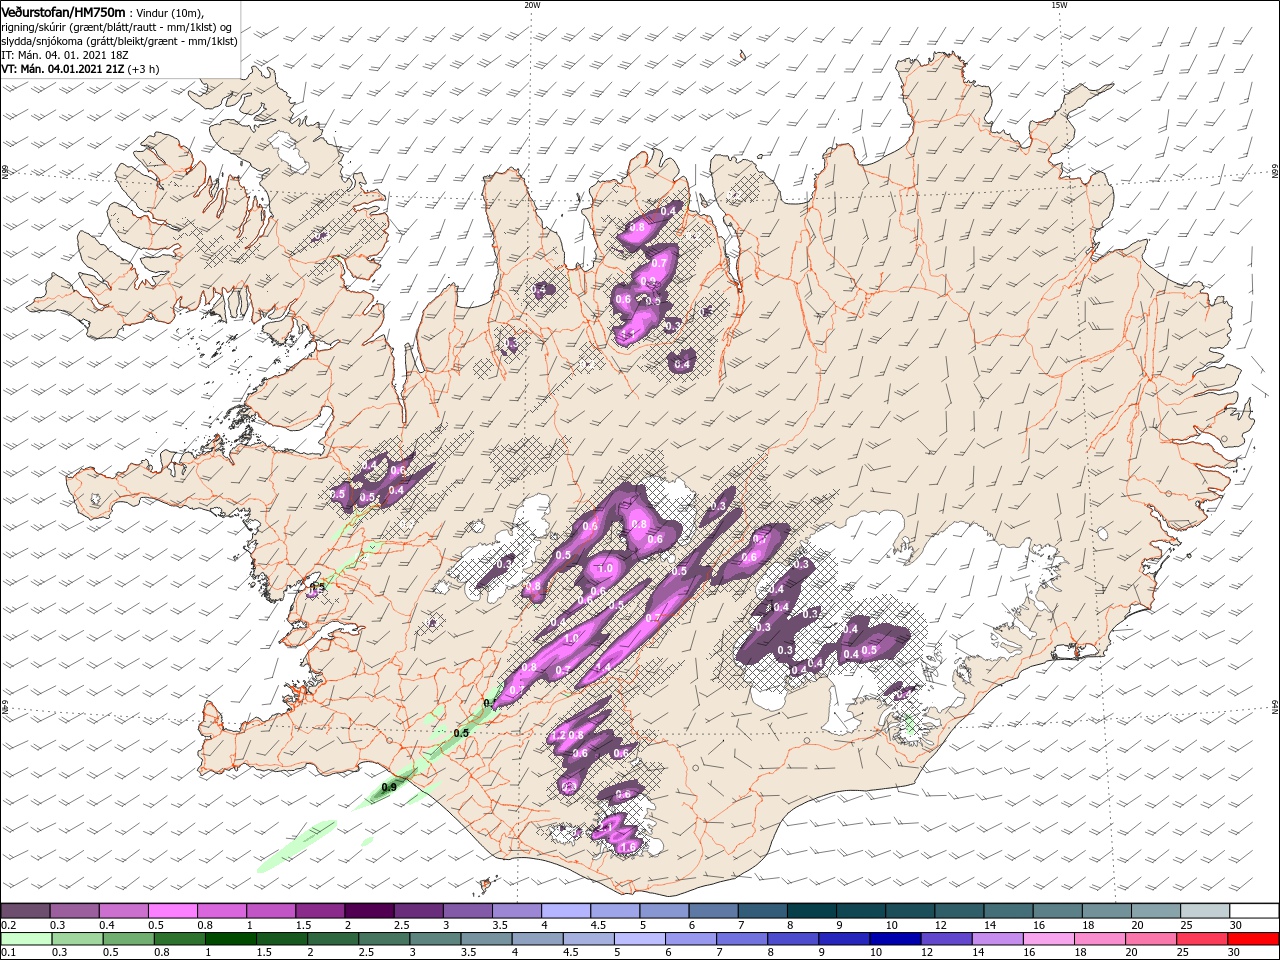Select upper legend swatch between 1 and 1.5
Screen dimensions: 1280x960
point(271,911)
